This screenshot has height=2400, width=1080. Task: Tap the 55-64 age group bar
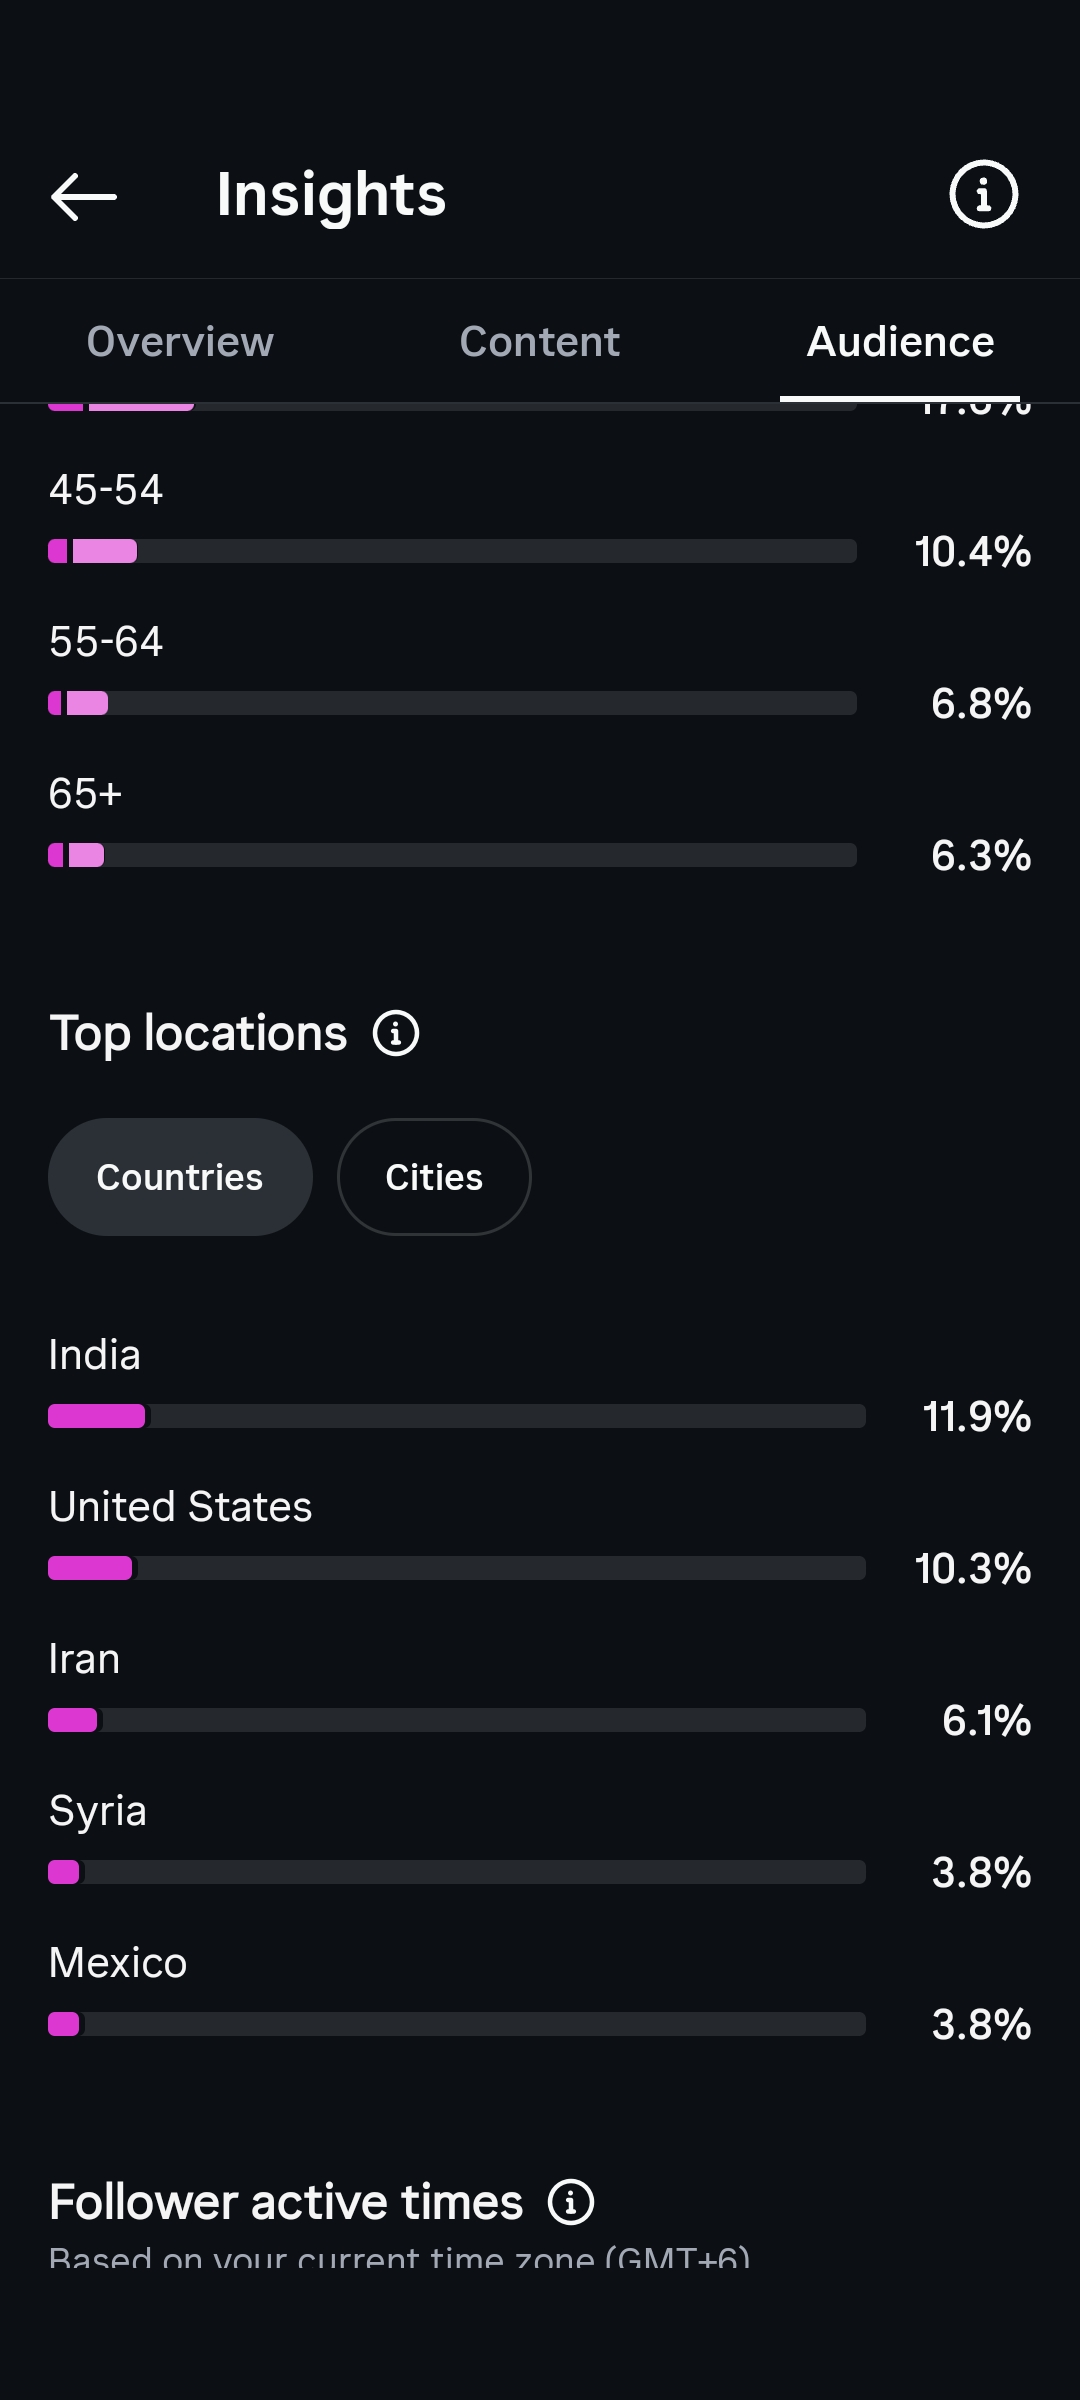(452, 703)
